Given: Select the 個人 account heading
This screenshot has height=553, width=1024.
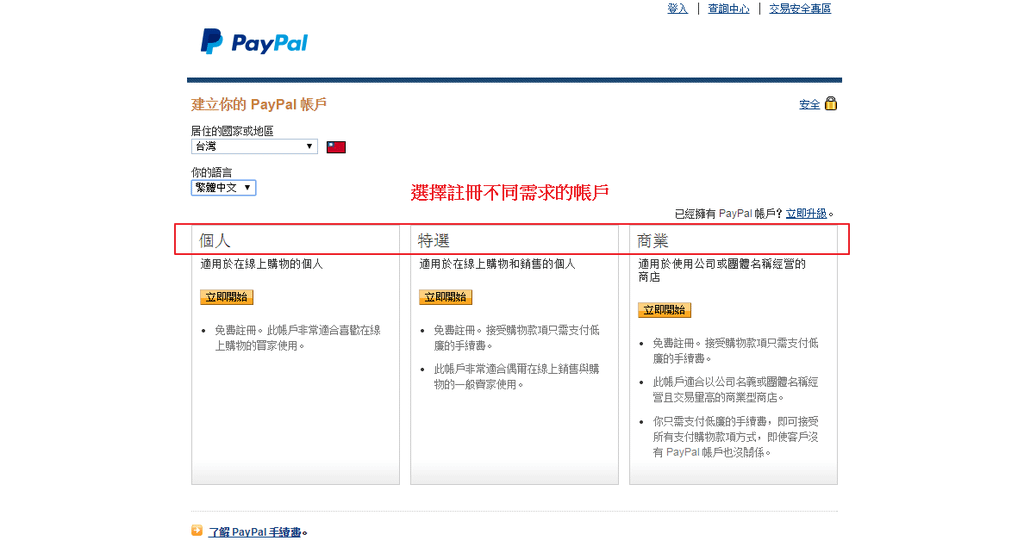Looking at the screenshot, I should [215, 241].
